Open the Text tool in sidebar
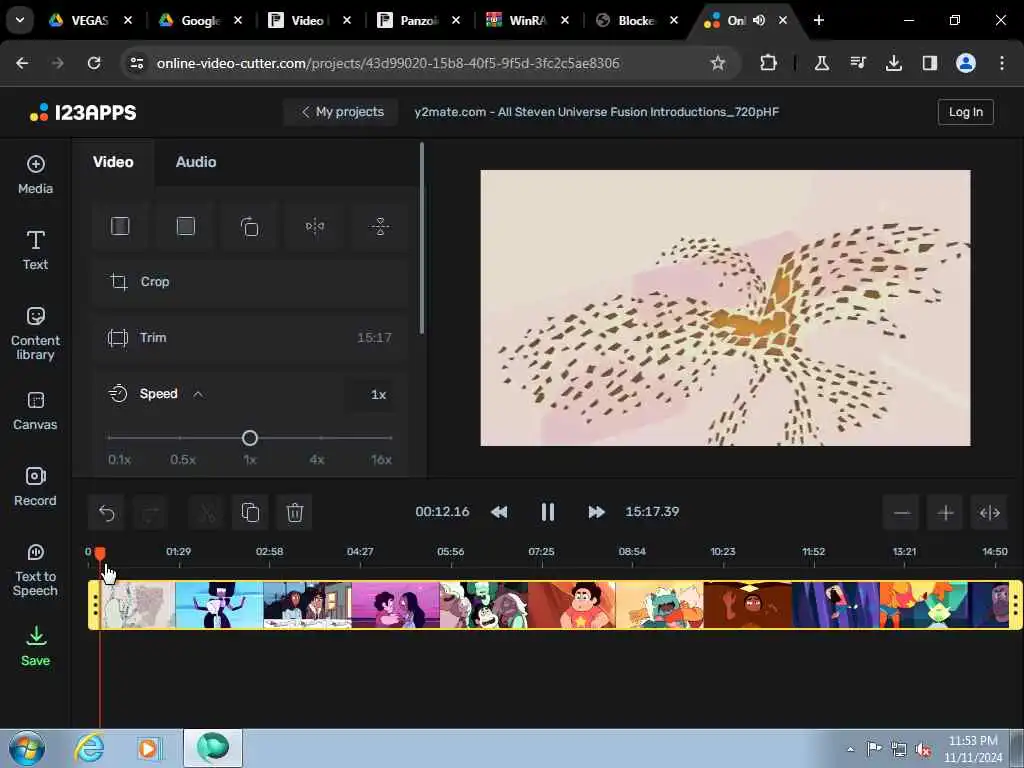Viewport: 1024px width, 768px height. click(35, 250)
